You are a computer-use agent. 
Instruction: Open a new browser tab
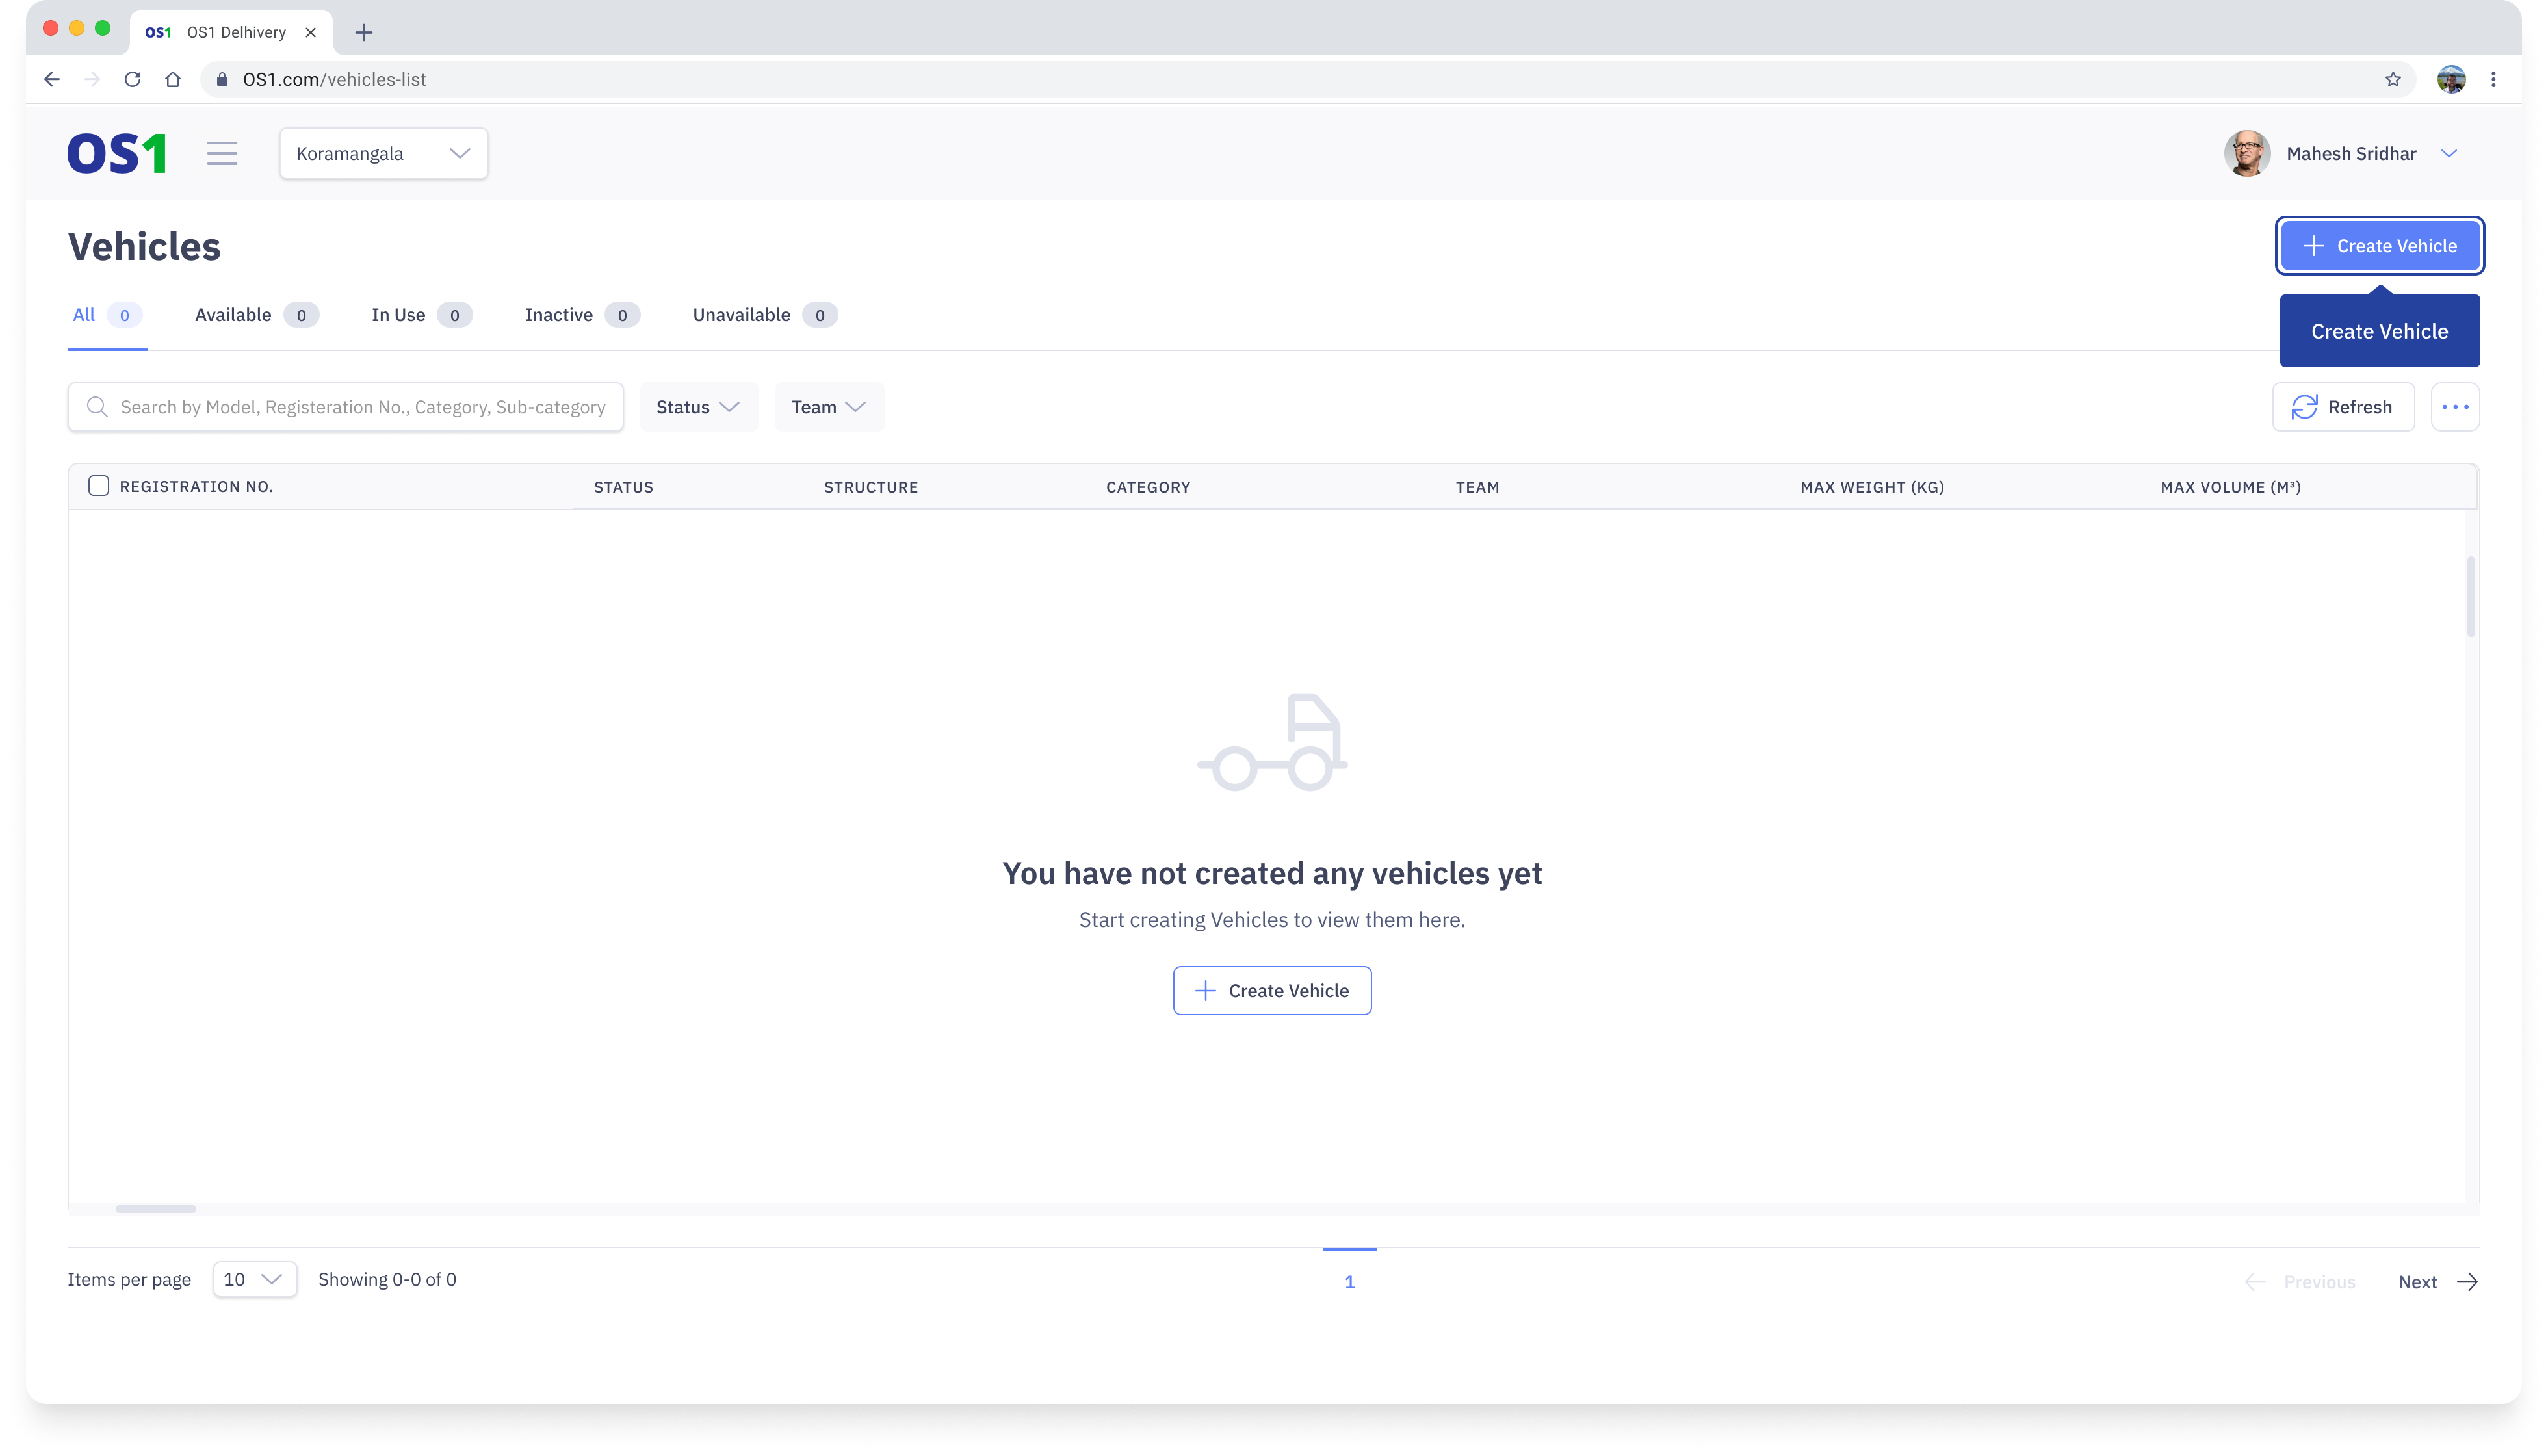click(364, 33)
